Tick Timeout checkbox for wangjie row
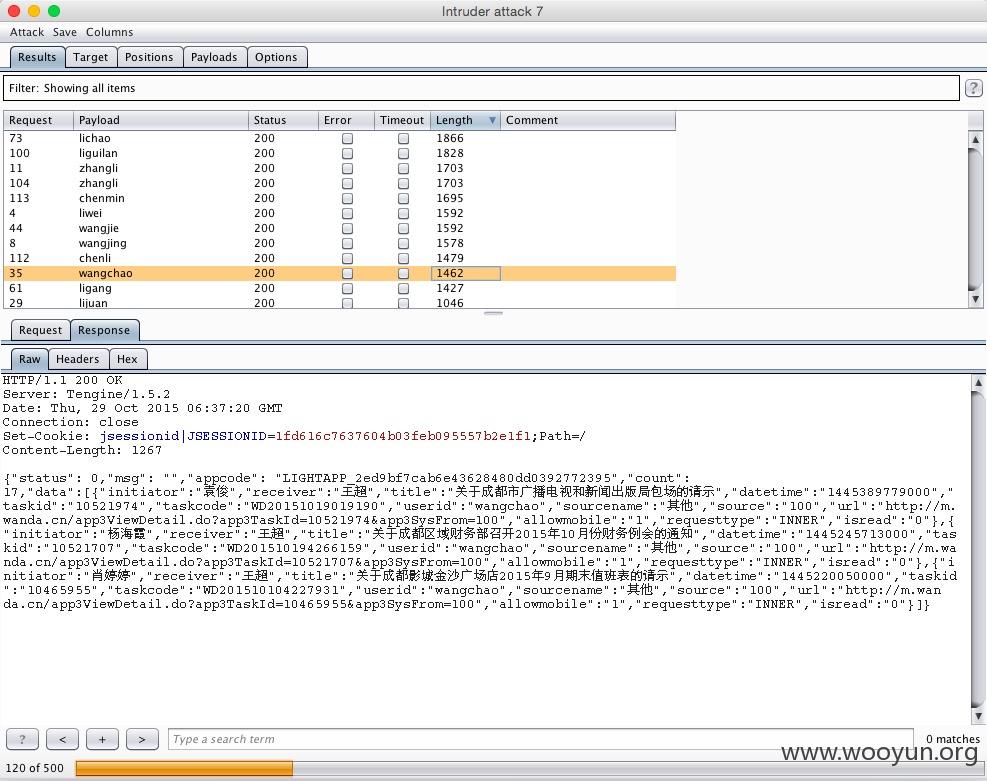 [403, 228]
